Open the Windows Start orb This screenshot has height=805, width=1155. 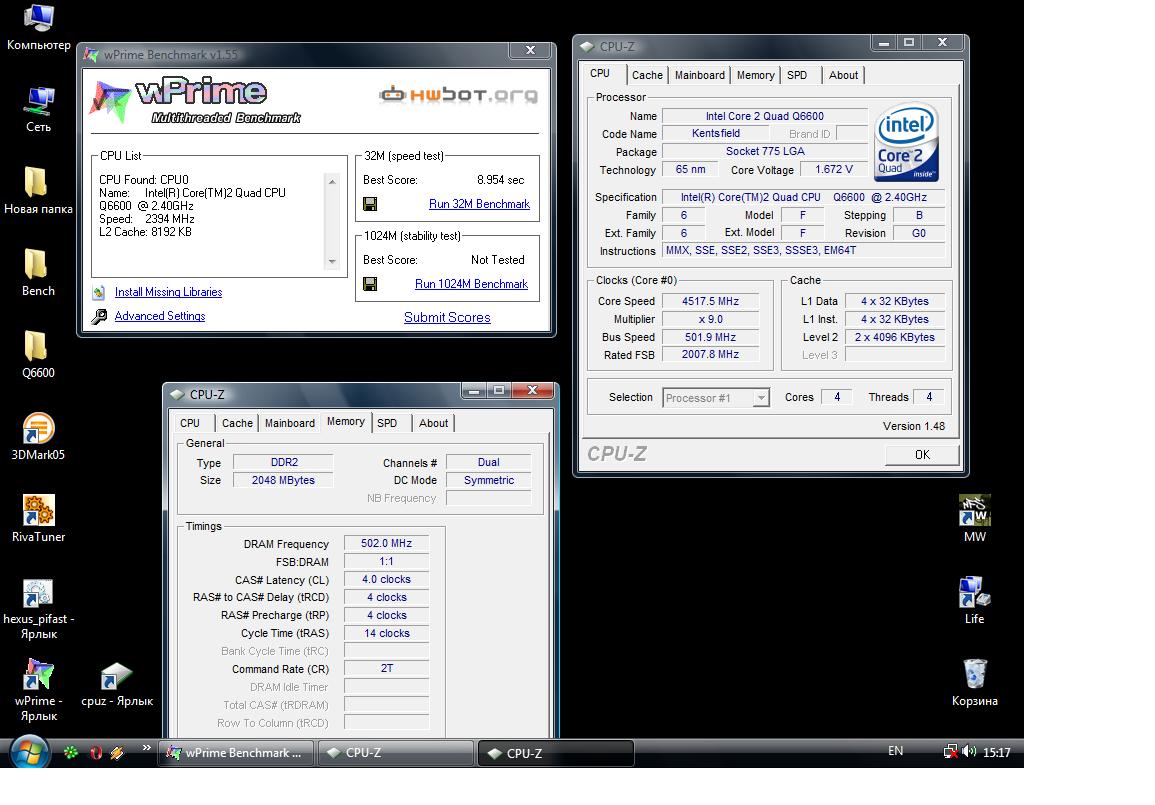tap(28, 752)
